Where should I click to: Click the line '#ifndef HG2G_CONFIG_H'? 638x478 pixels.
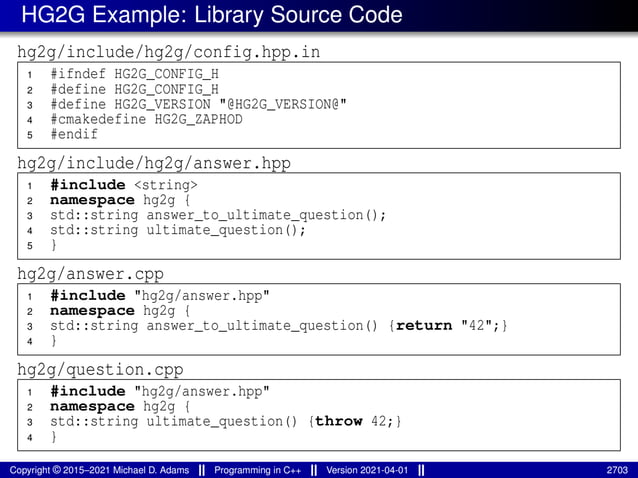click(x=134, y=74)
